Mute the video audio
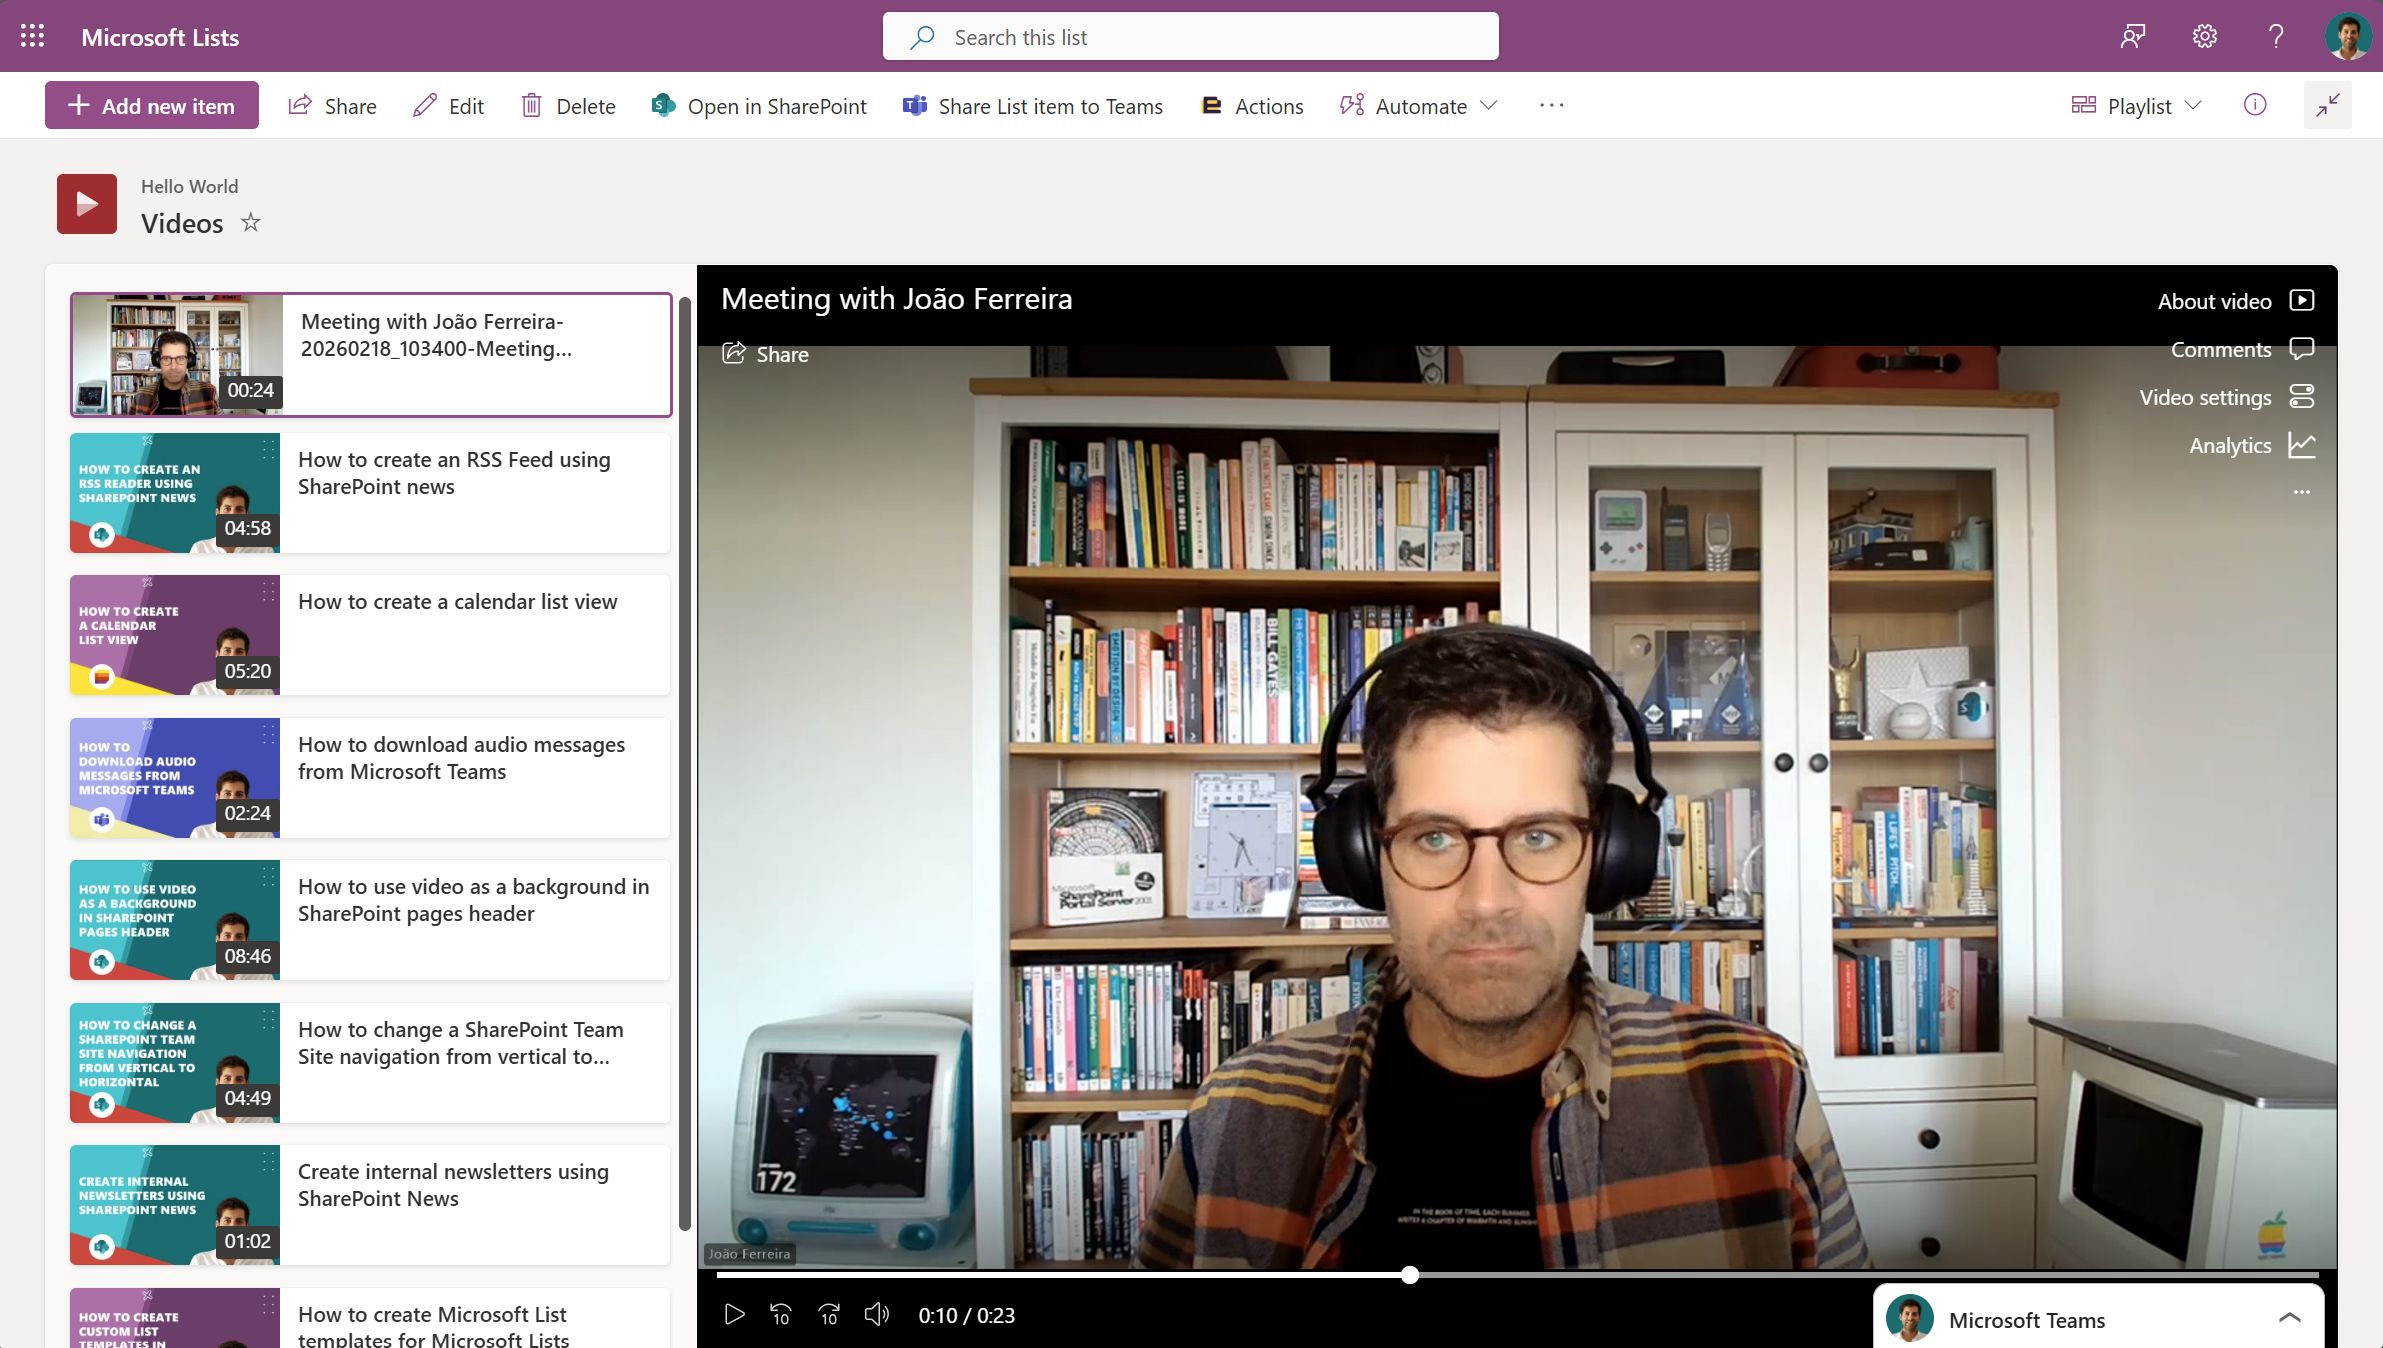The width and height of the screenshot is (2383, 1348). click(877, 1315)
